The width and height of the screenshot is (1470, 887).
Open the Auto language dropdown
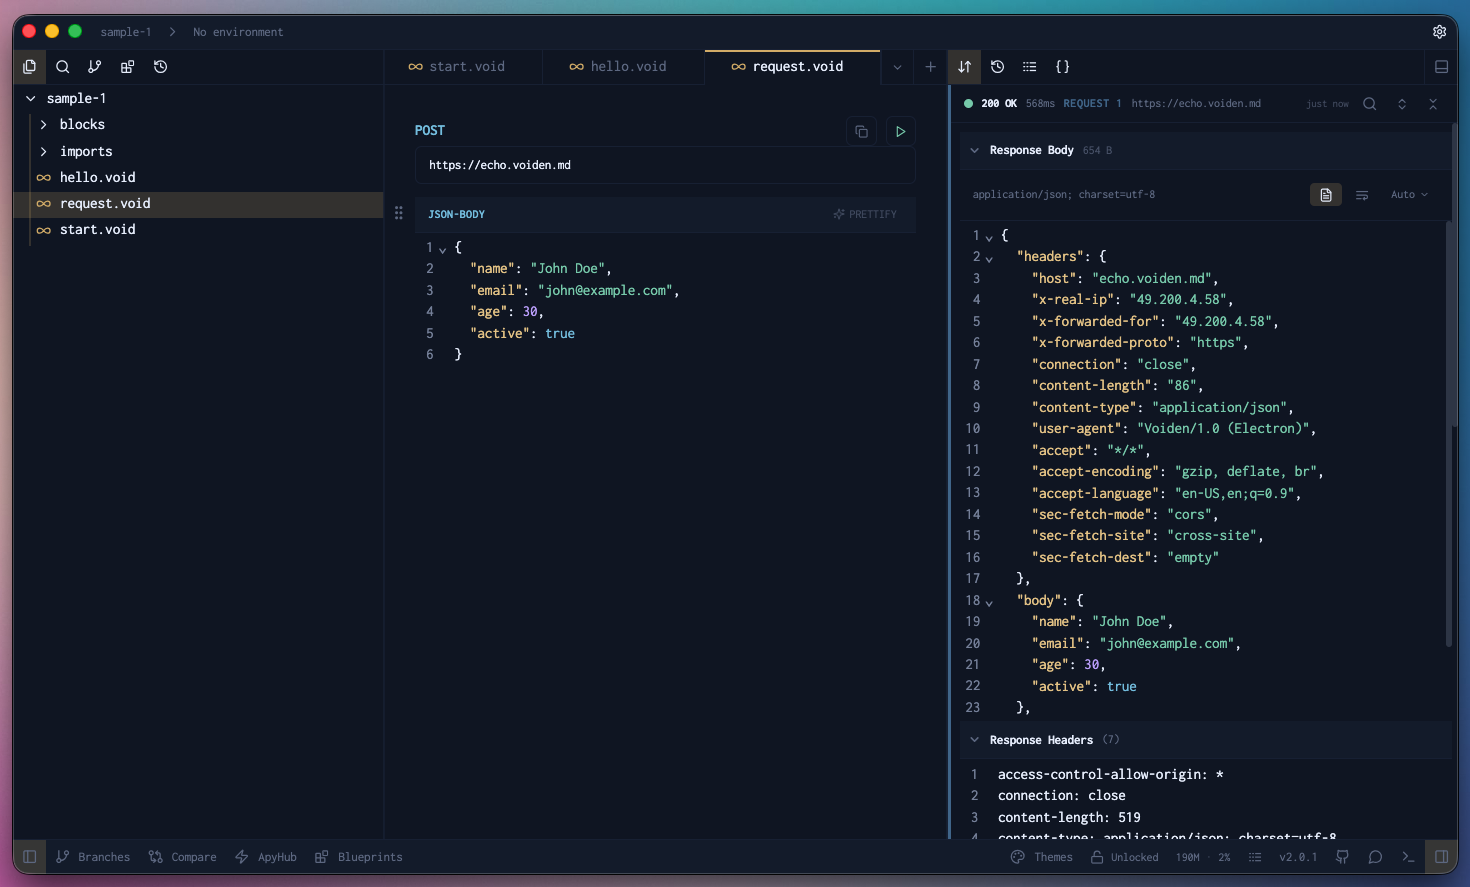(1409, 195)
